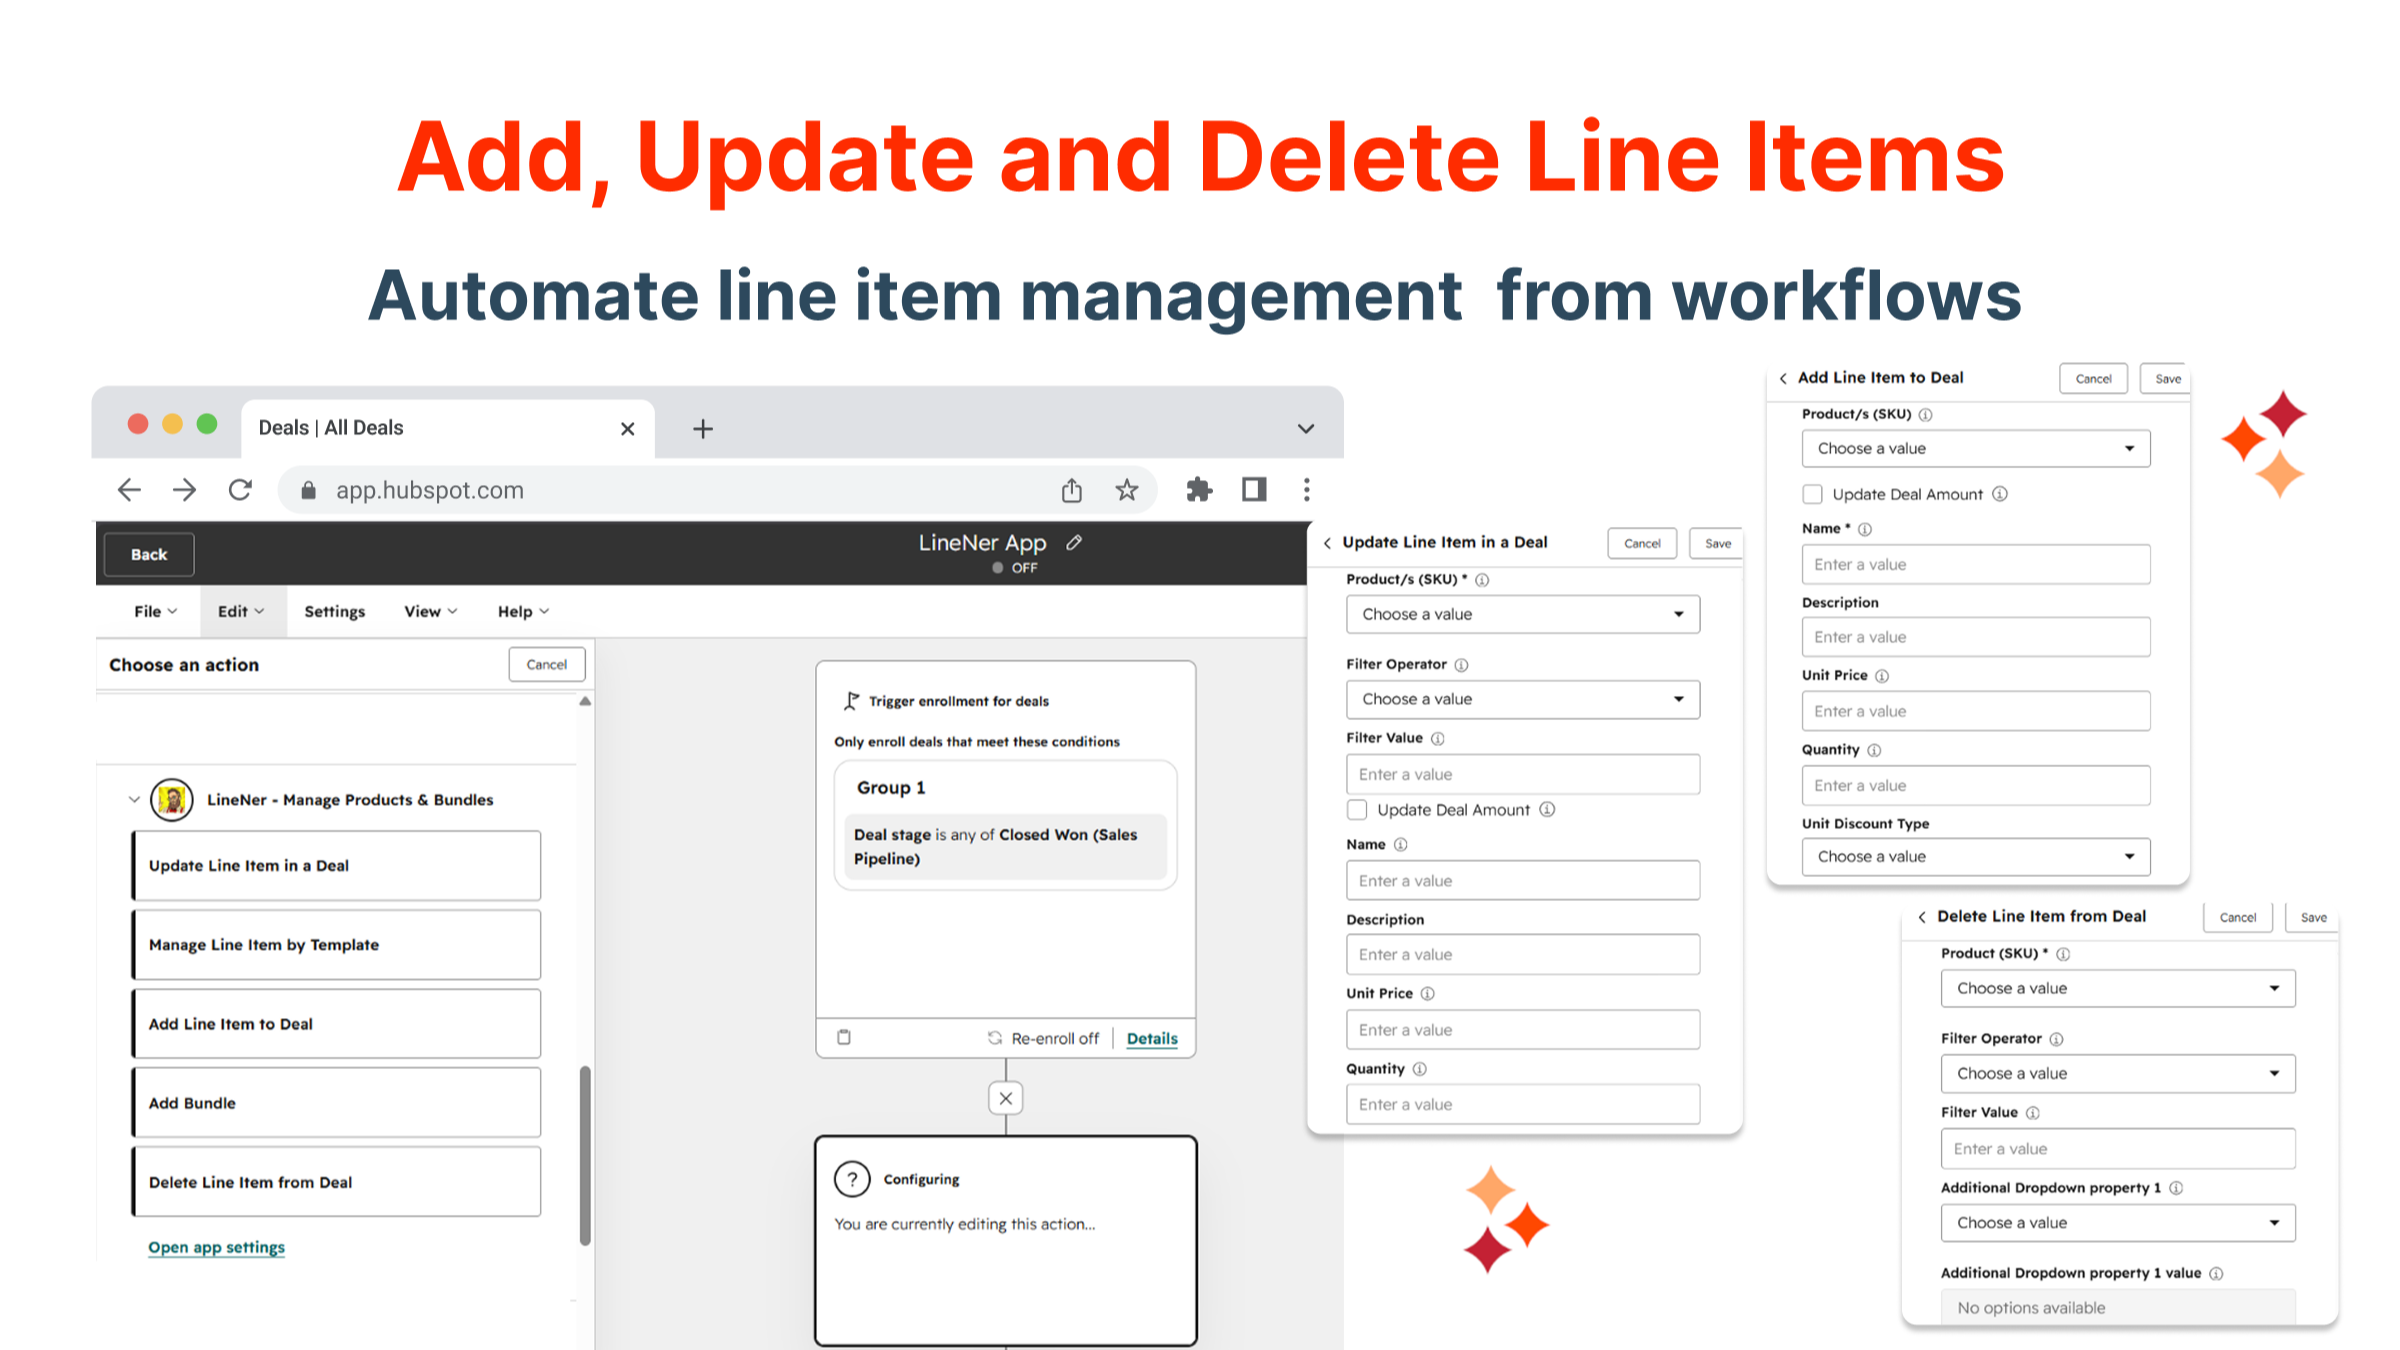This screenshot has width=2400, height=1350.
Task: Click the padlock icon in address bar
Action: tap(309, 490)
